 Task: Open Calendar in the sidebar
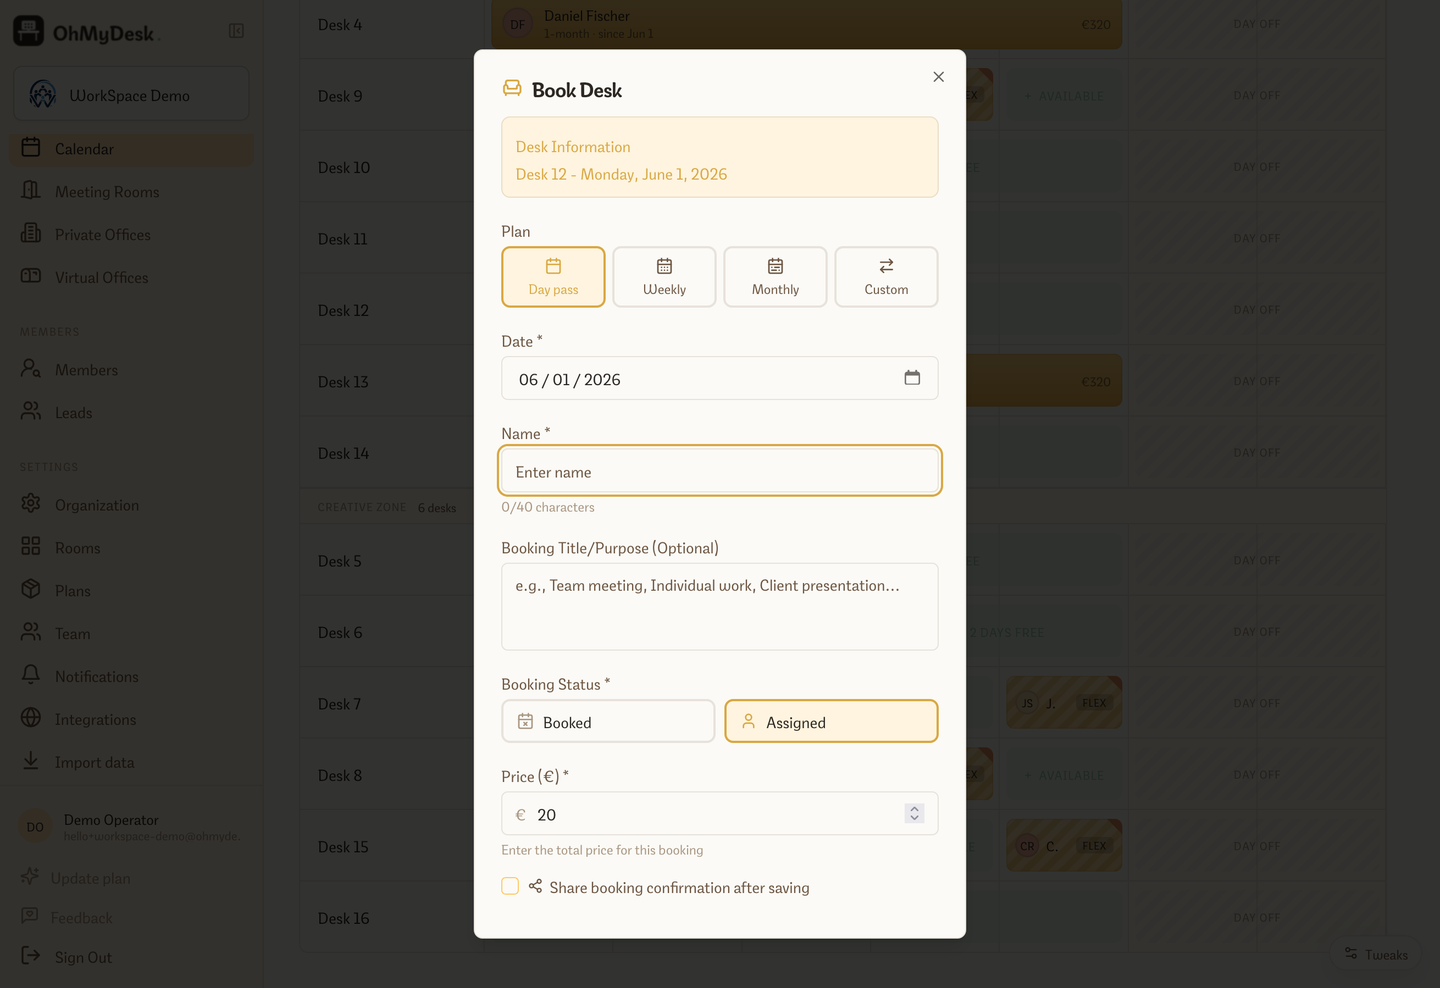coord(131,149)
